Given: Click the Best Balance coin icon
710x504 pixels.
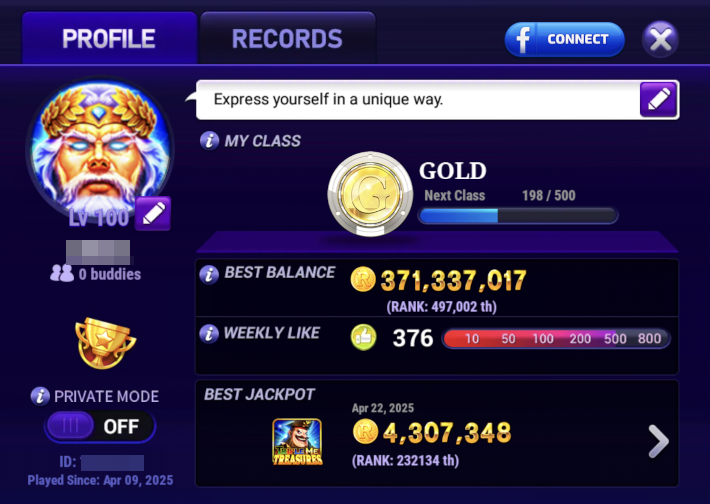Looking at the screenshot, I should (363, 279).
